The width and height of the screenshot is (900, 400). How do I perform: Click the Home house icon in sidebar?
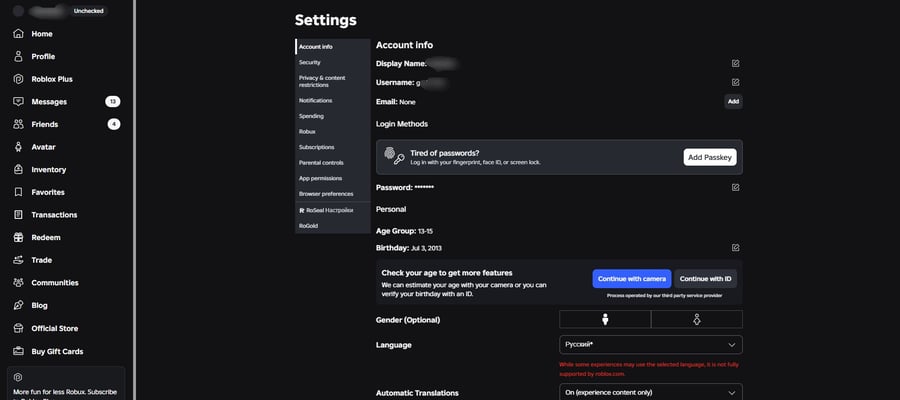pos(18,34)
